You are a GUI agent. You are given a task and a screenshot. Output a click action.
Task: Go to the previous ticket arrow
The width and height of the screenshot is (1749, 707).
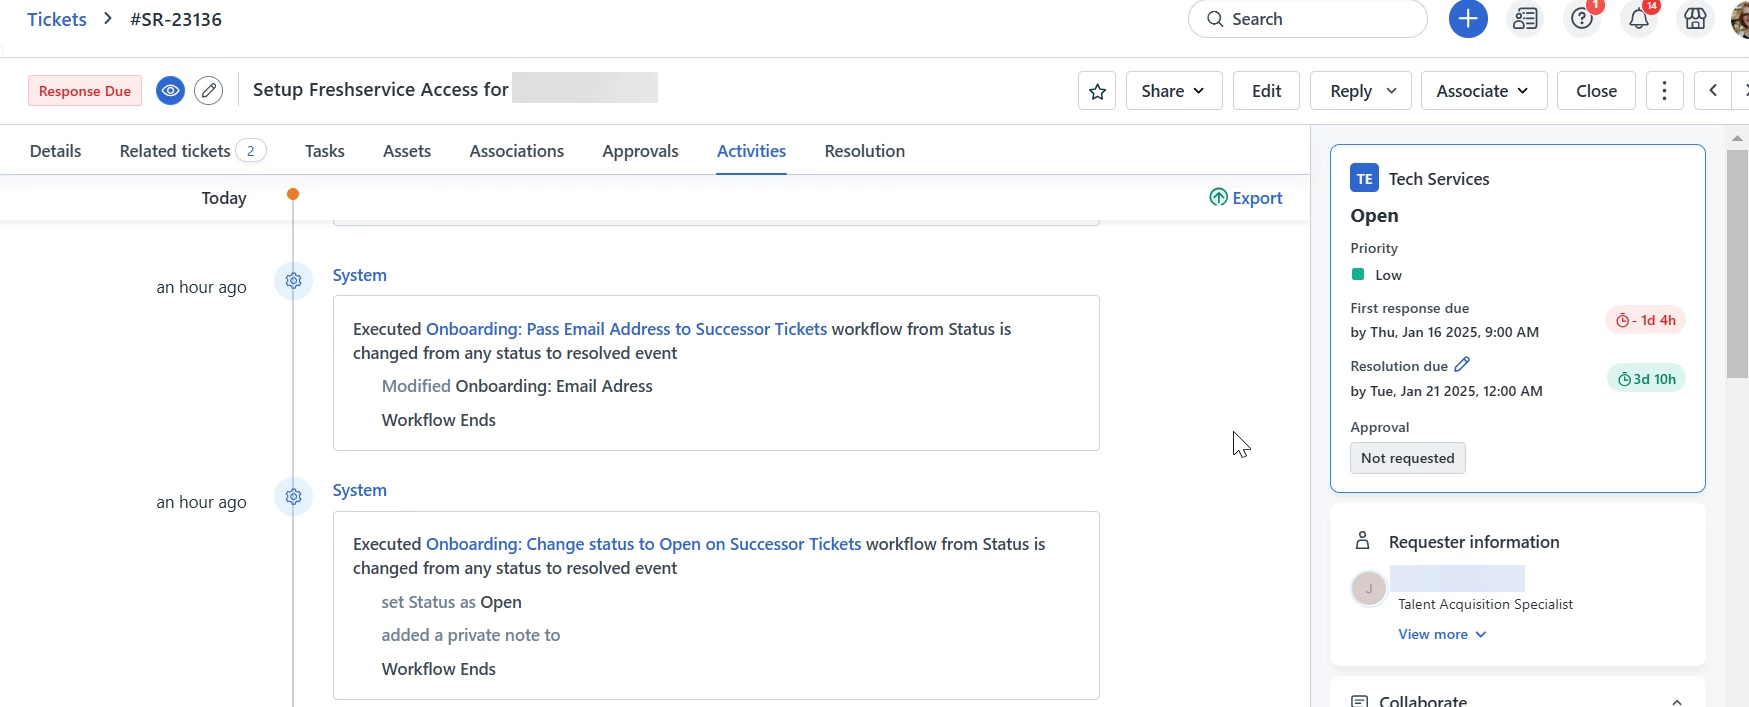click(1713, 91)
